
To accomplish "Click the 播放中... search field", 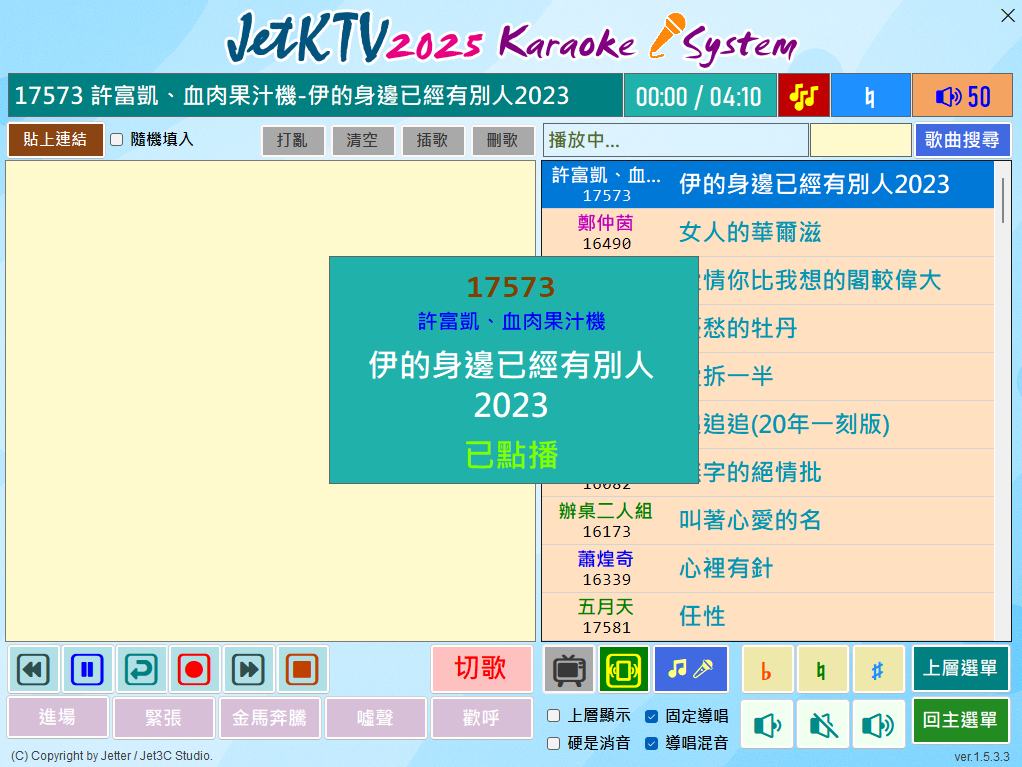I will click(x=675, y=140).
